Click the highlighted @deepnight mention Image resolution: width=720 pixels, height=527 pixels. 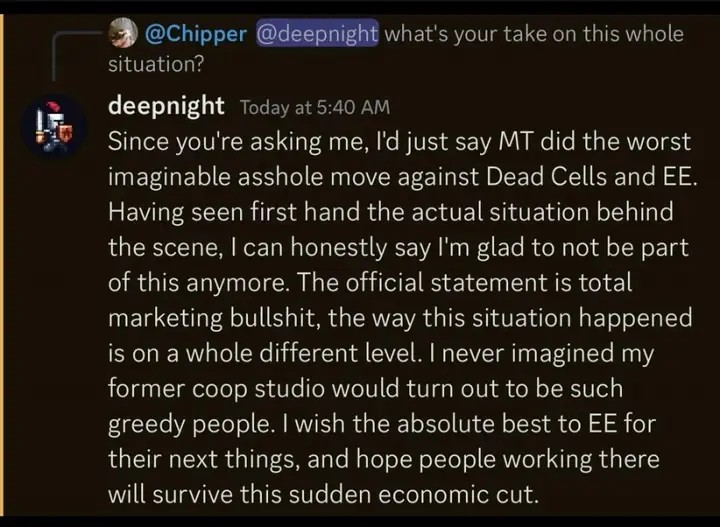click(318, 33)
